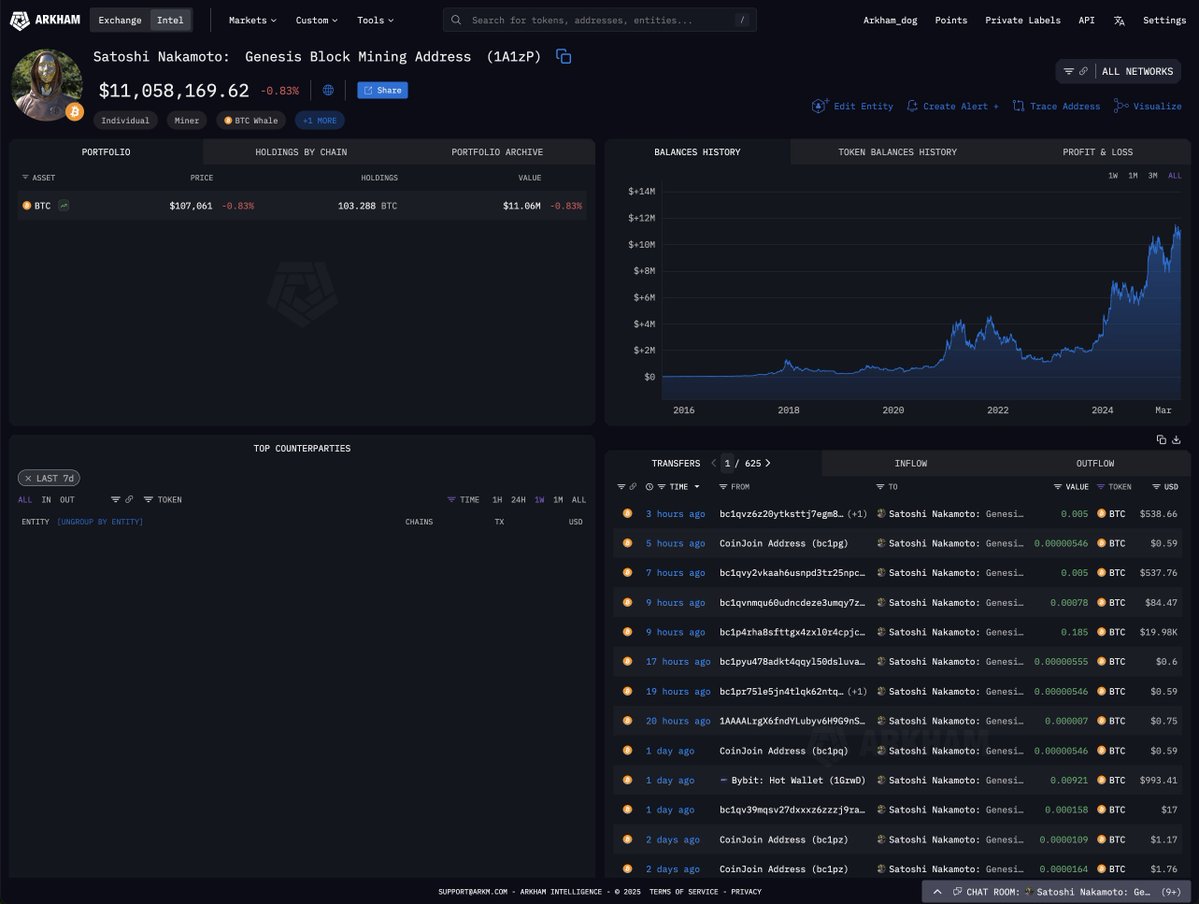
Task: Click the clock icon in the Time column header
Action: [649, 487]
